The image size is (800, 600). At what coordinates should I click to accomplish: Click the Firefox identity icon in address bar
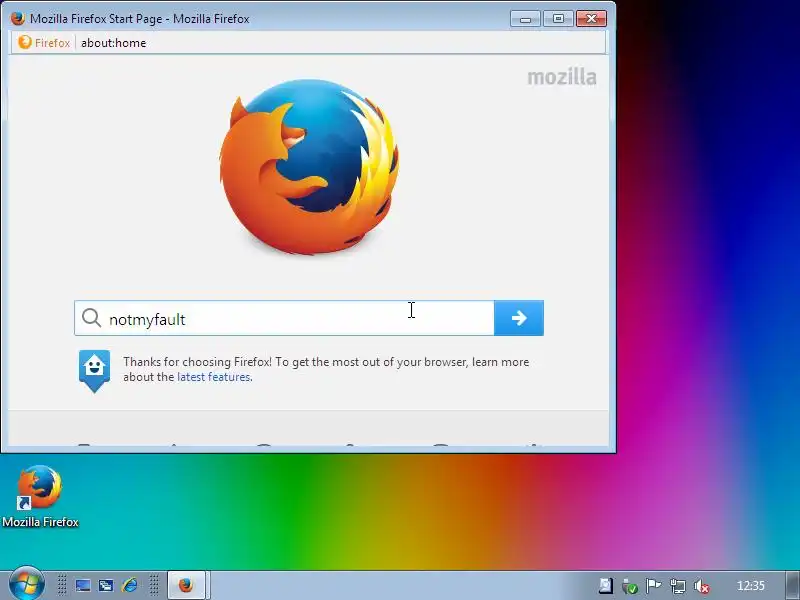click(24, 42)
